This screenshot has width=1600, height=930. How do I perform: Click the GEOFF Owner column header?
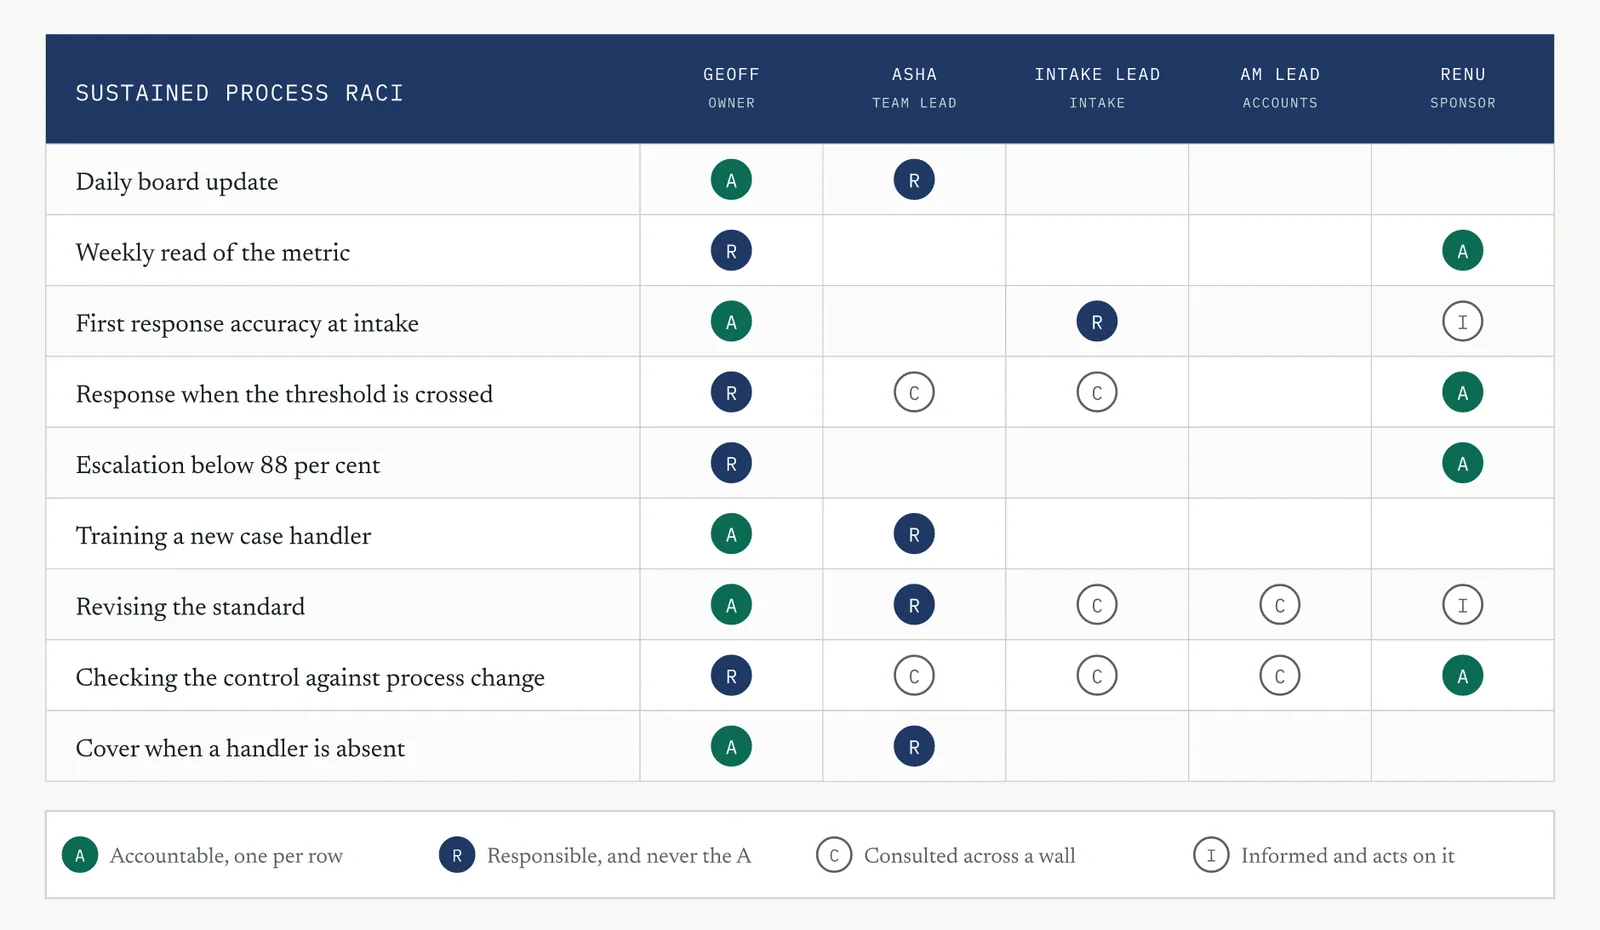coord(731,88)
